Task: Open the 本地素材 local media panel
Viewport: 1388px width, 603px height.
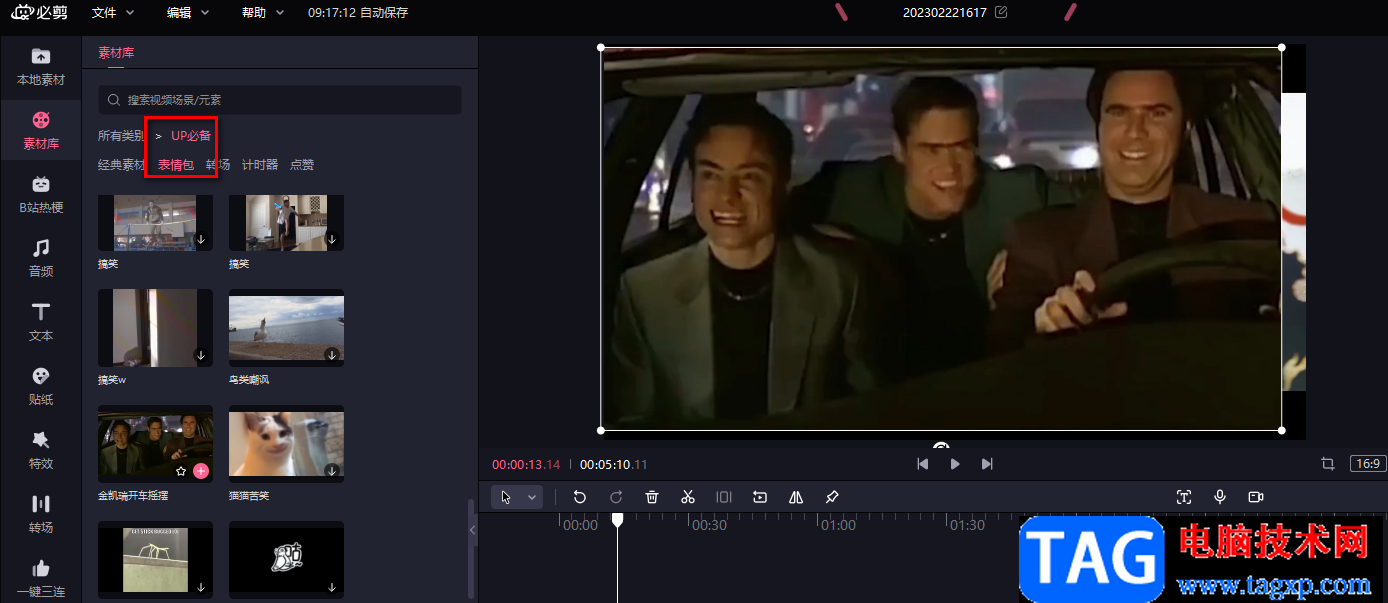Action: pyautogui.click(x=40, y=66)
